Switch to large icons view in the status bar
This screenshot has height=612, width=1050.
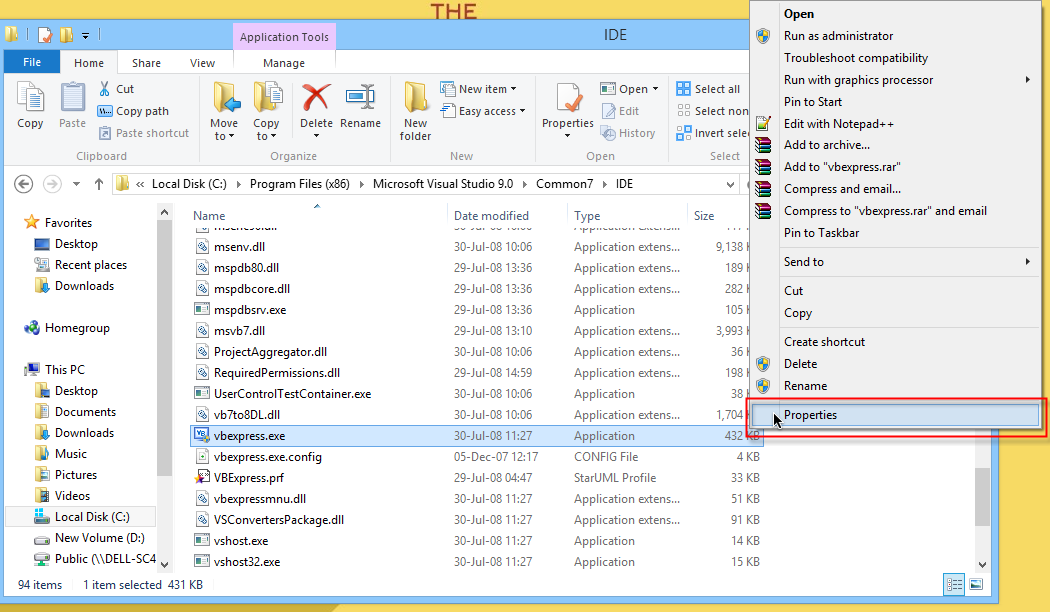[x=976, y=584]
